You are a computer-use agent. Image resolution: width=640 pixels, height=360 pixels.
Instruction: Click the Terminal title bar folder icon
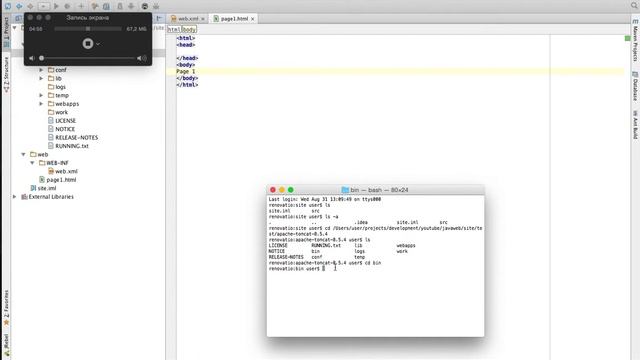tap(345, 190)
